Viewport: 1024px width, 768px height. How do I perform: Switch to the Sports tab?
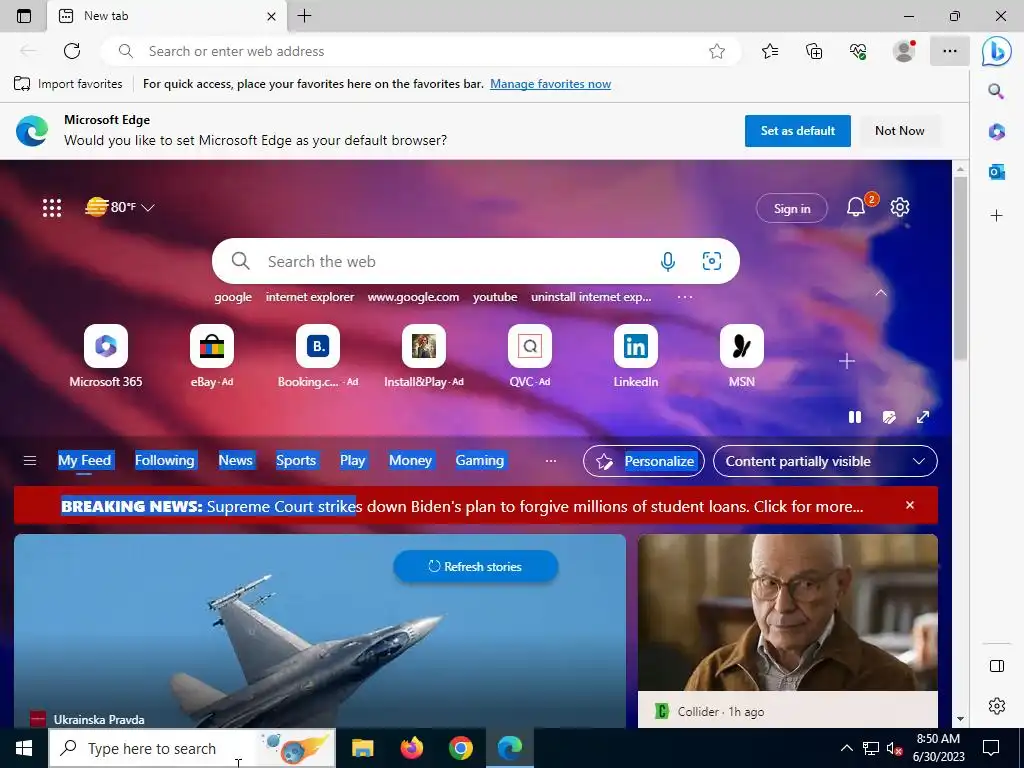pos(296,460)
